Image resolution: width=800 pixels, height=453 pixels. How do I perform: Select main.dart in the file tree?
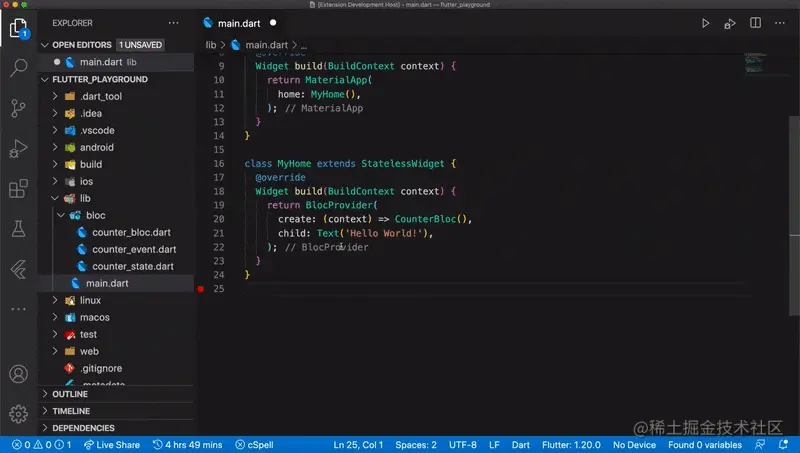pyautogui.click(x=116, y=283)
